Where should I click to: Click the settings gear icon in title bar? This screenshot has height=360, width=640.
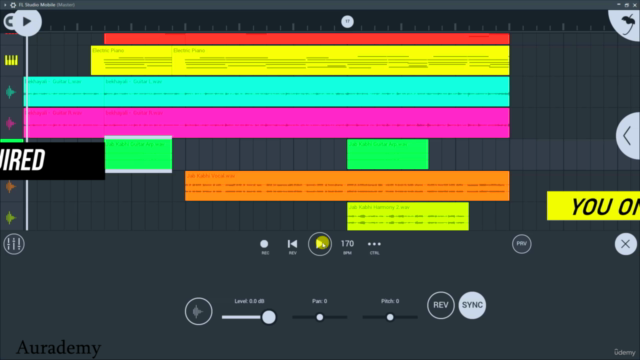coord(13,5)
